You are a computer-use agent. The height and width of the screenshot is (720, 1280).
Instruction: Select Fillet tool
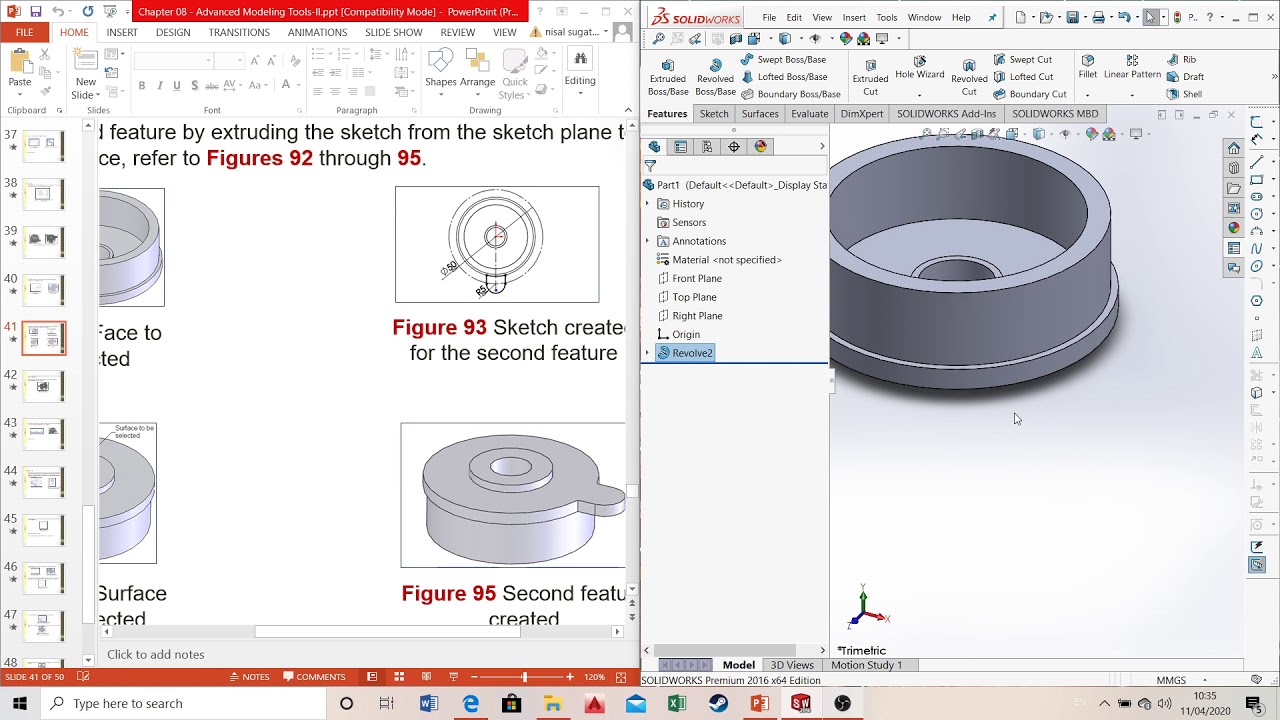pyautogui.click(x=1087, y=68)
